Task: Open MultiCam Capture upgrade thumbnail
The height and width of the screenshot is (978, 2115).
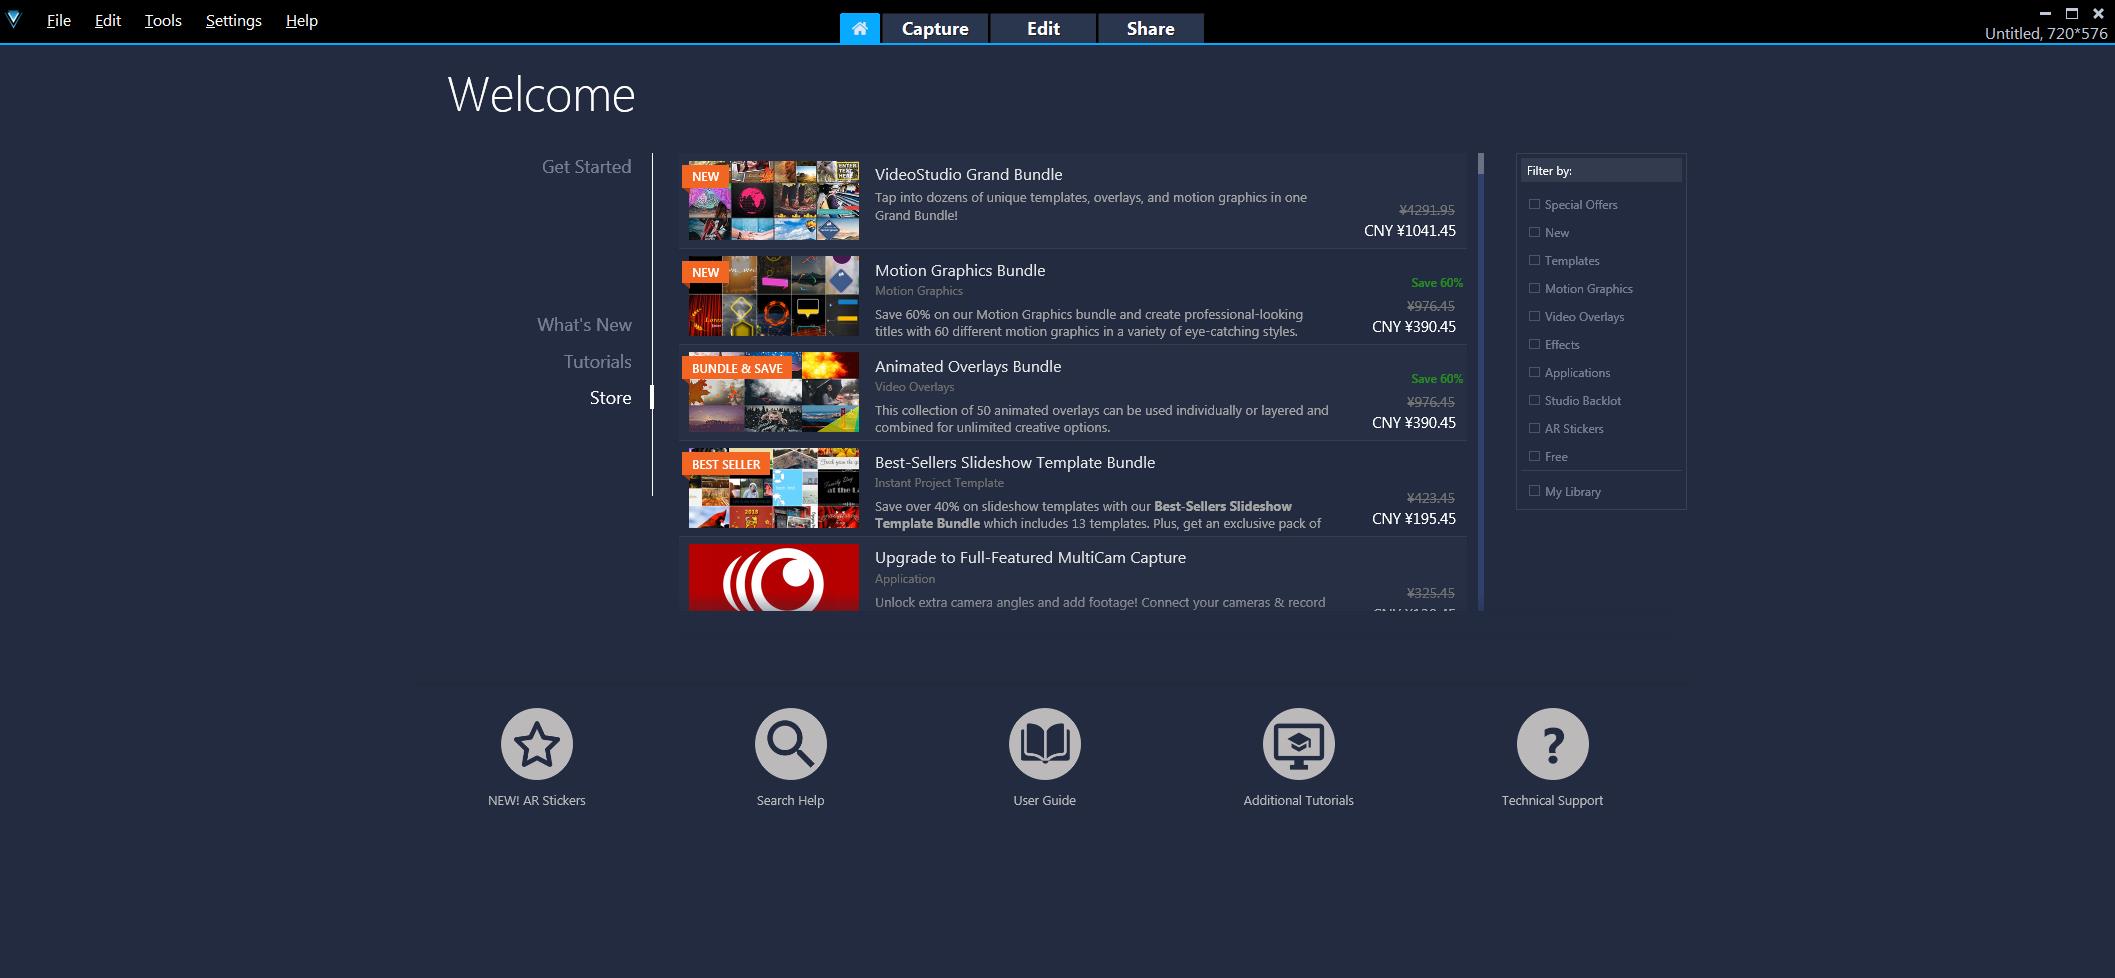Action: (773, 577)
